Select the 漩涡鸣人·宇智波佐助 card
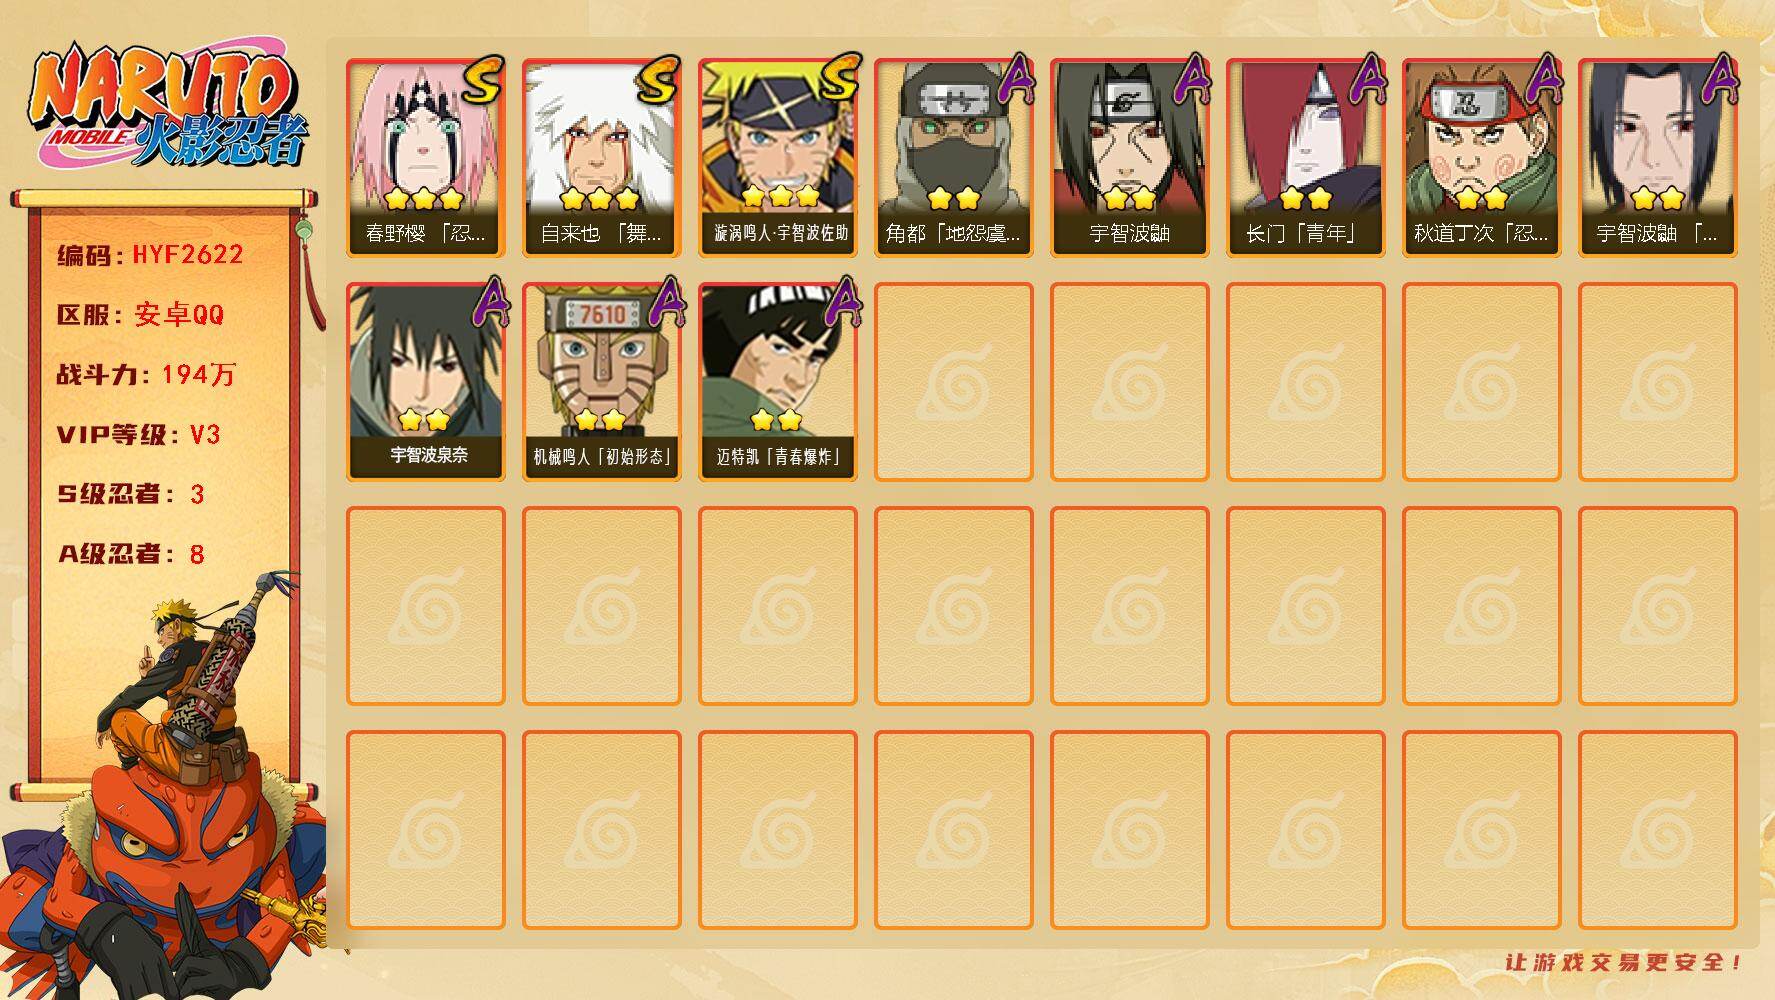The height and width of the screenshot is (1000, 1775). pos(778,158)
